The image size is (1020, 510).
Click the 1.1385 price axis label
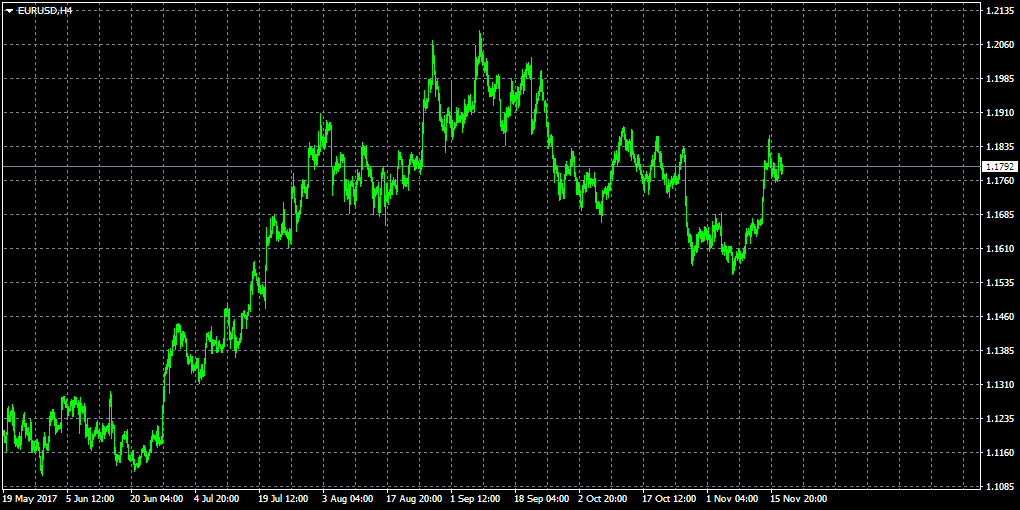pyautogui.click(x=999, y=351)
